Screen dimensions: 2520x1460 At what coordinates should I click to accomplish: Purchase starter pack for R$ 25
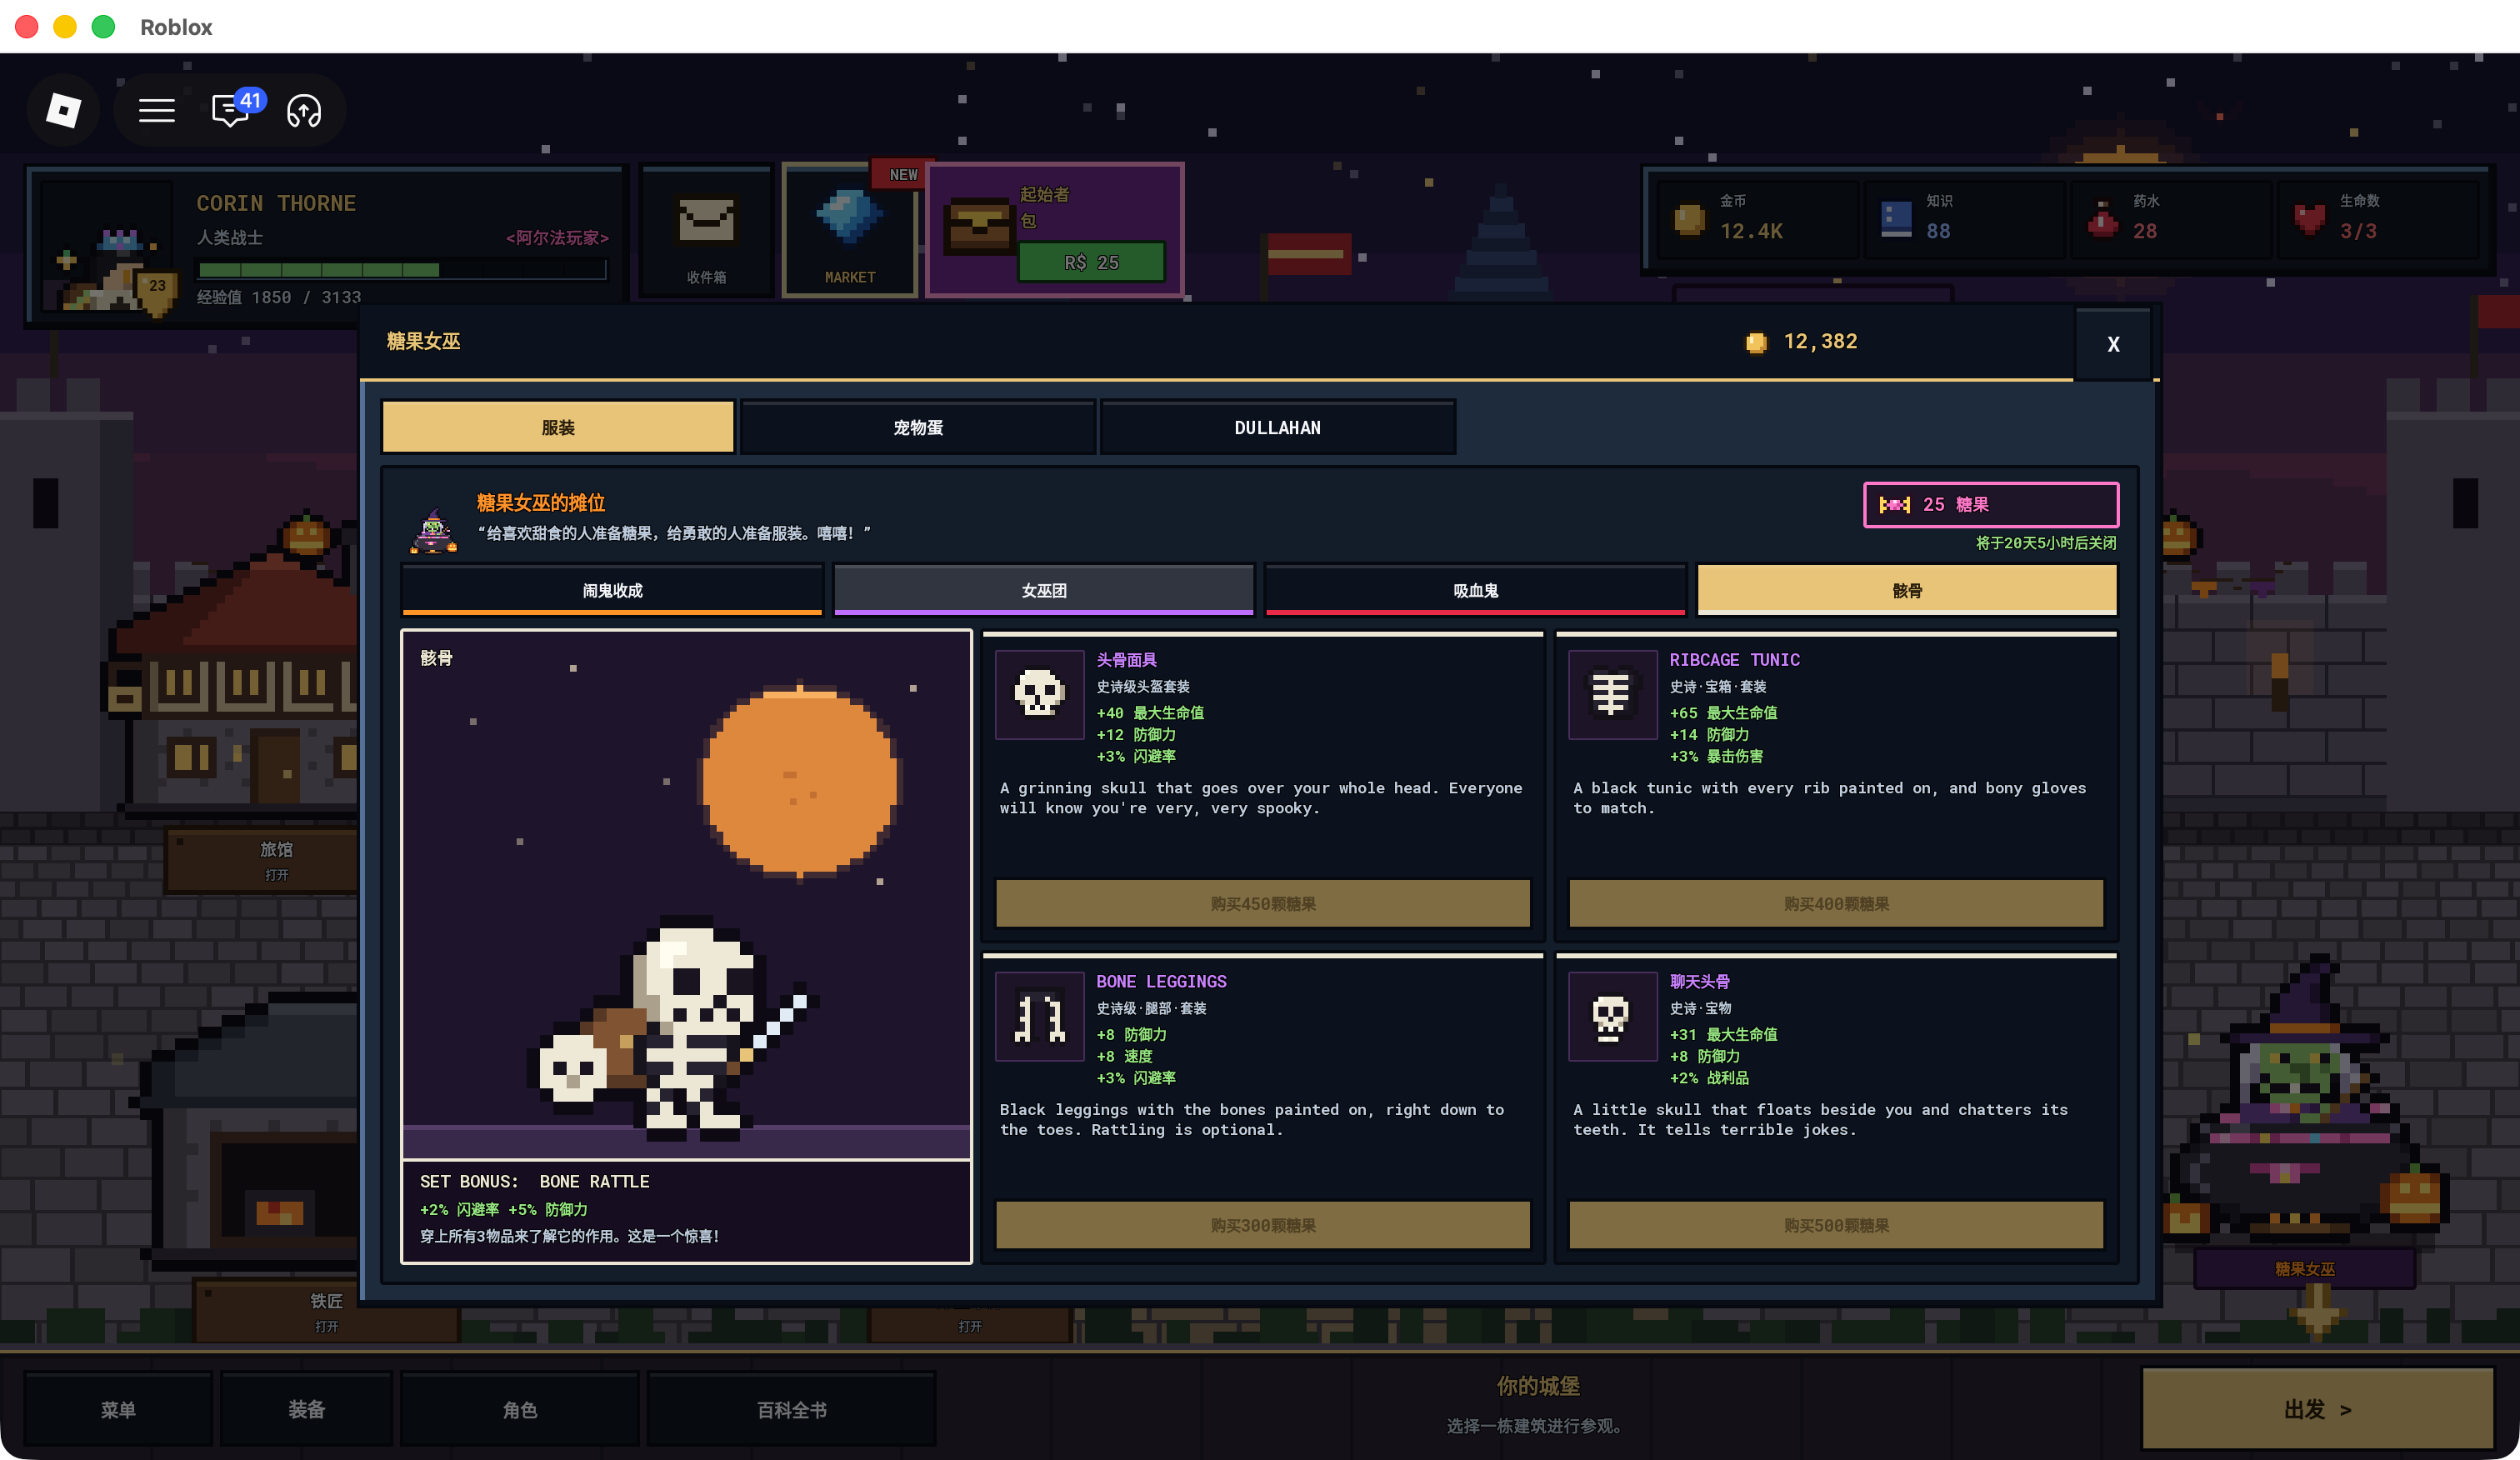tap(1091, 262)
